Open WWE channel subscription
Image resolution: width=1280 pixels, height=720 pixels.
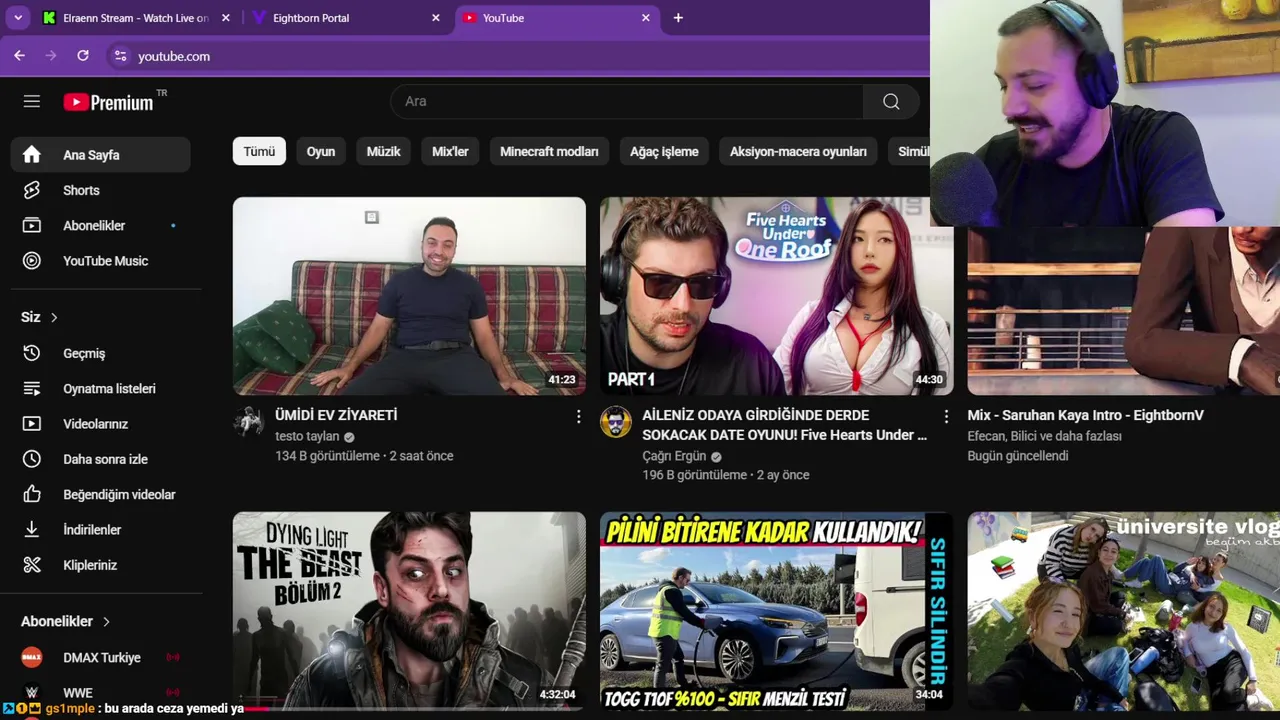click(x=100, y=692)
